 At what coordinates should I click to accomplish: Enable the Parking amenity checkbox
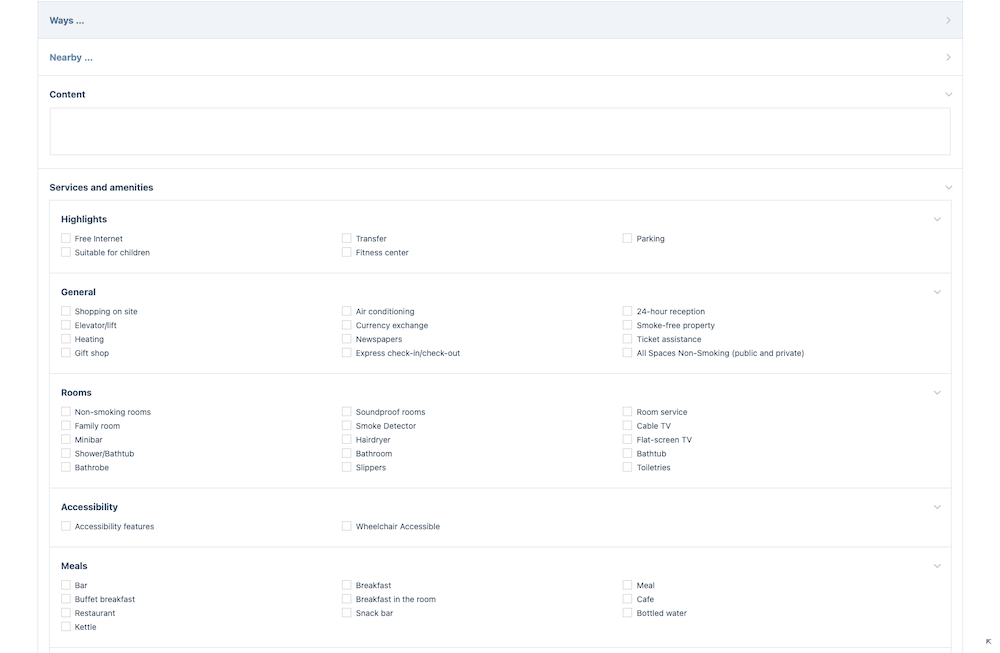(x=628, y=239)
